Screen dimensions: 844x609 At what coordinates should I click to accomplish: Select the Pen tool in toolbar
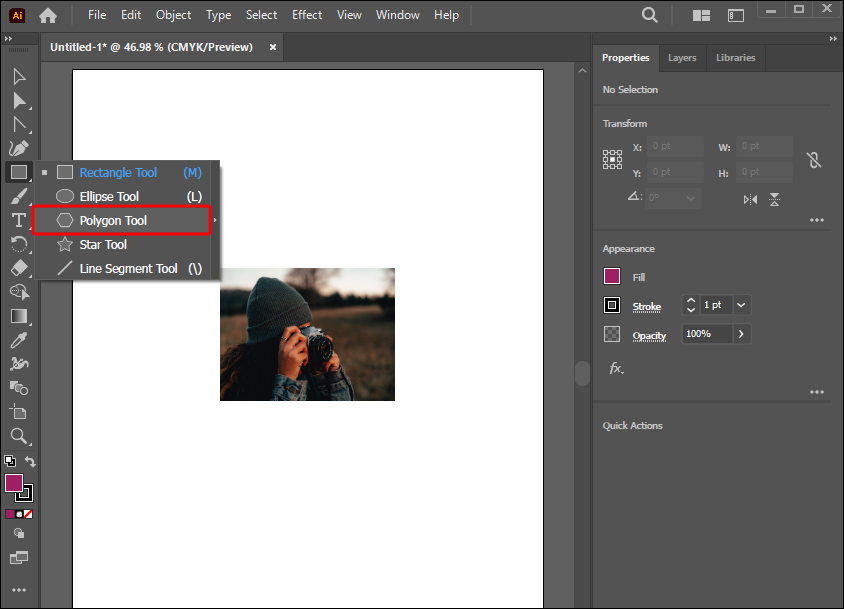pos(18,149)
